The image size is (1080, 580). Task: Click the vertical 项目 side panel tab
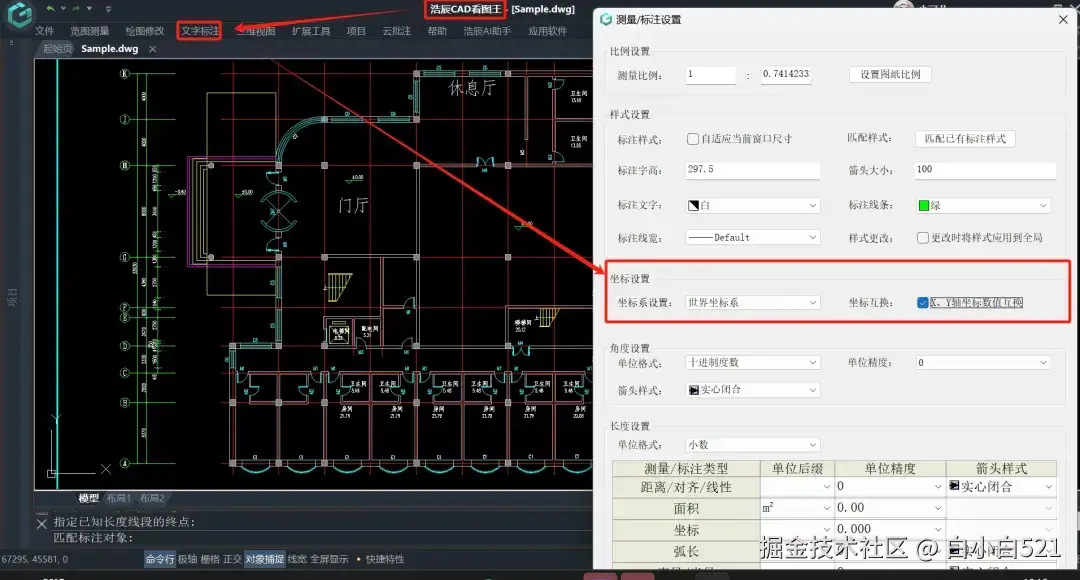coord(12,297)
